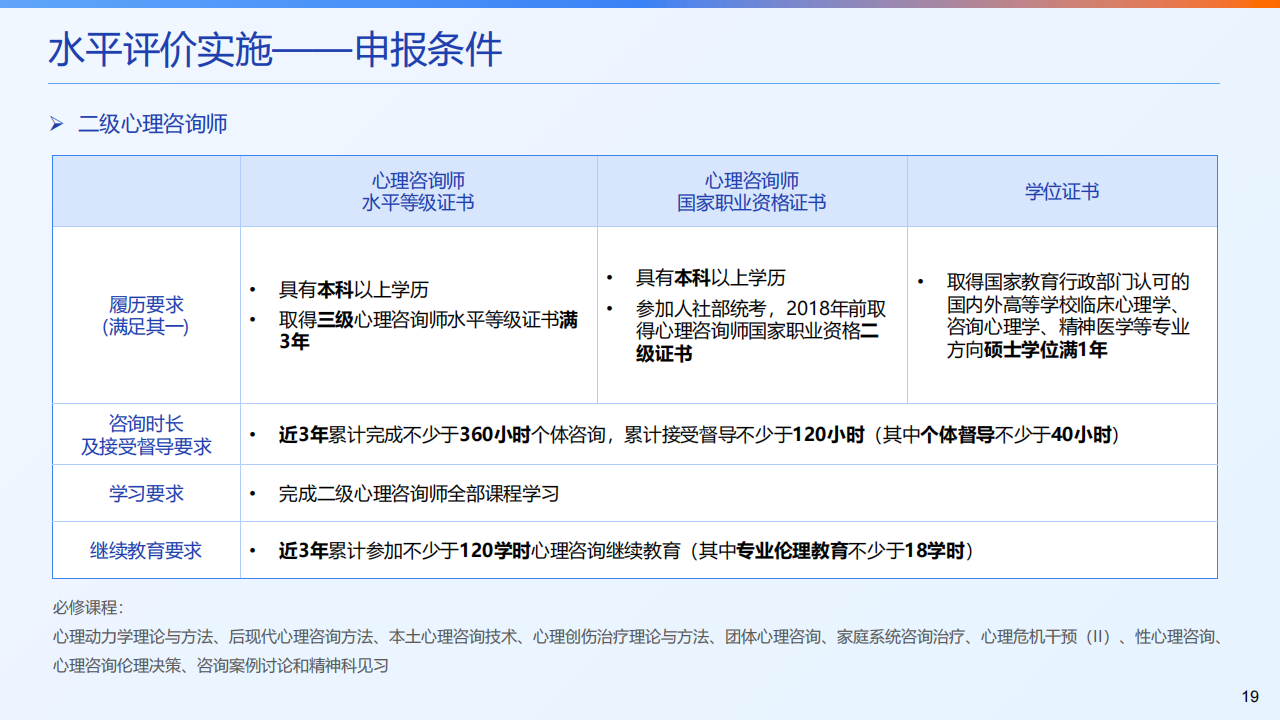Select the 二级心理咨询师 subtitle text
Viewport: 1280px width, 720px height.
pyautogui.click(x=153, y=124)
